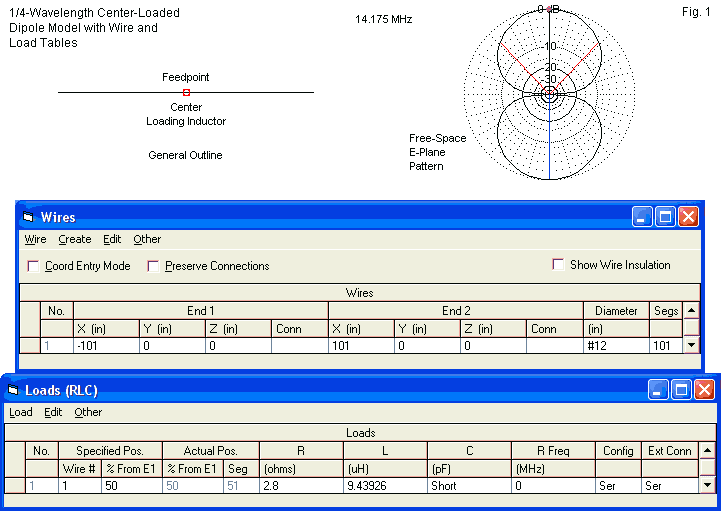
Task: Select the wire diameter cell showing #12
Action: coord(616,345)
